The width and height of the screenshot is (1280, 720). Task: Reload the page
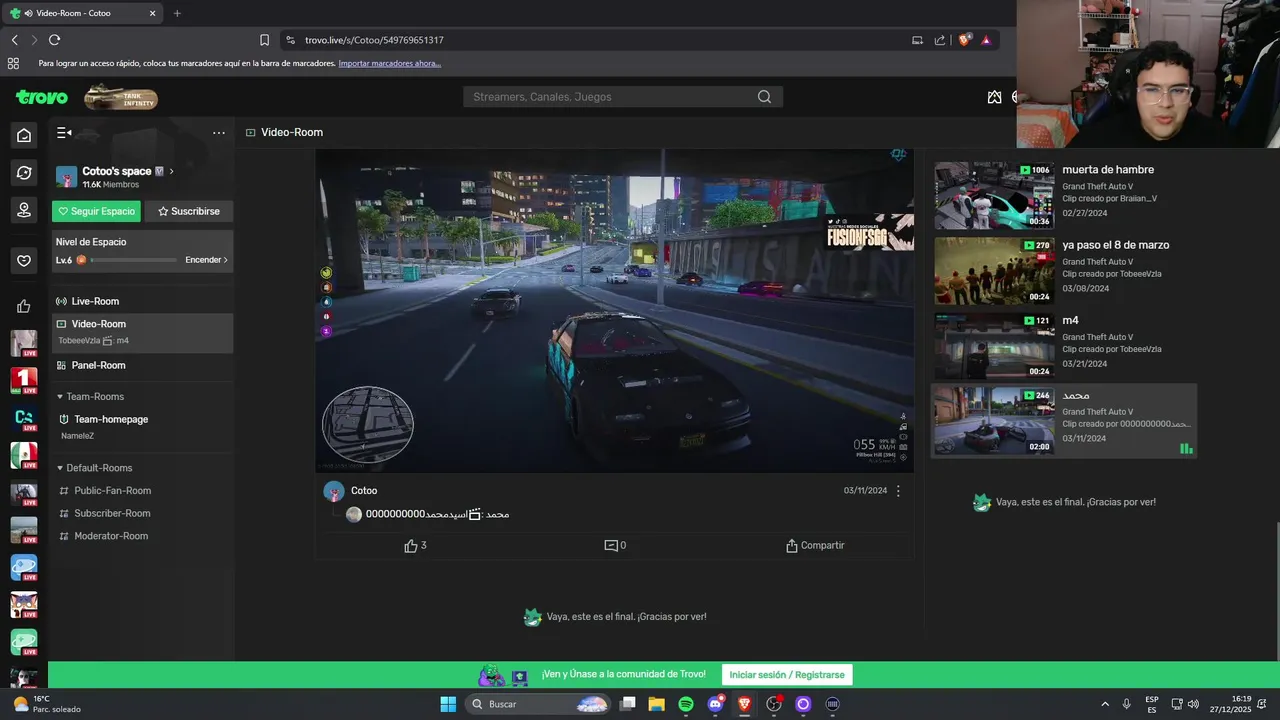click(54, 40)
